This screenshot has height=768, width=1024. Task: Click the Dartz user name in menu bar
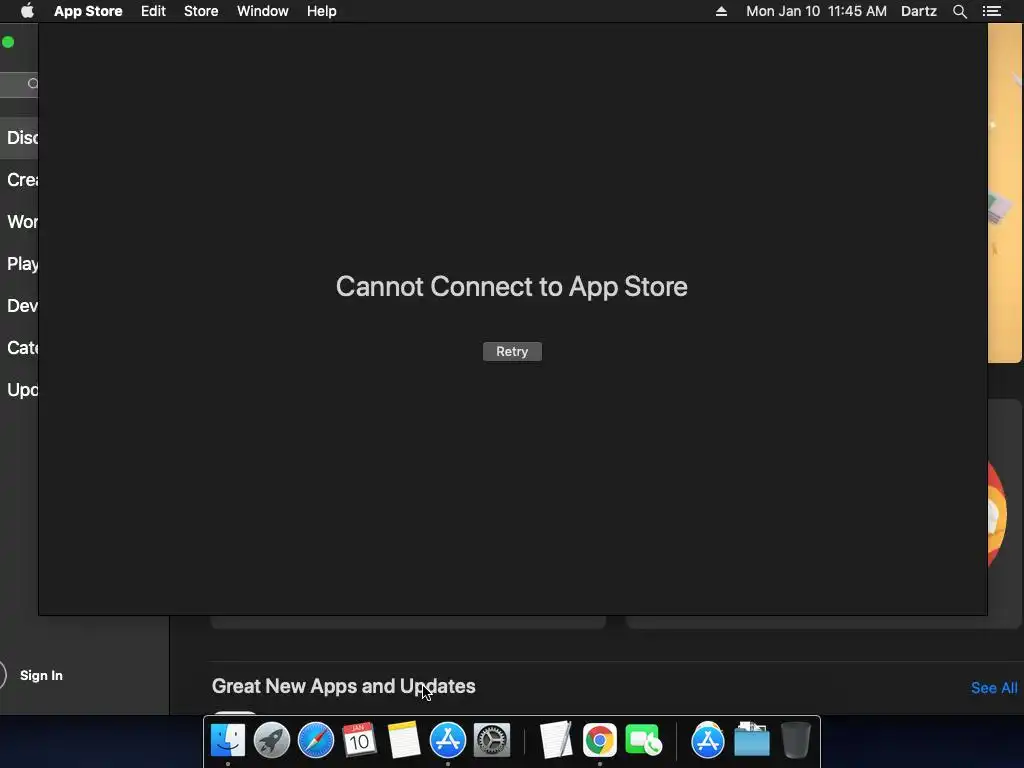point(919,11)
